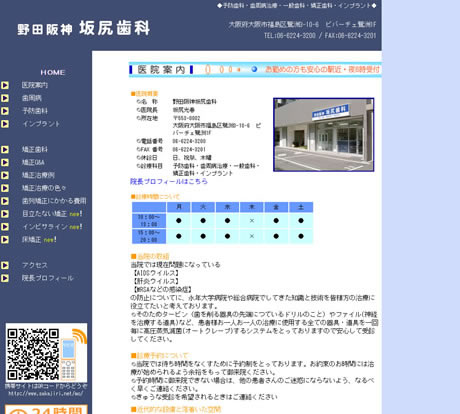Select the arrow icon next to 矯正歯科
The width and height of the screenshot is (460, 414).
tap(5, 150)
